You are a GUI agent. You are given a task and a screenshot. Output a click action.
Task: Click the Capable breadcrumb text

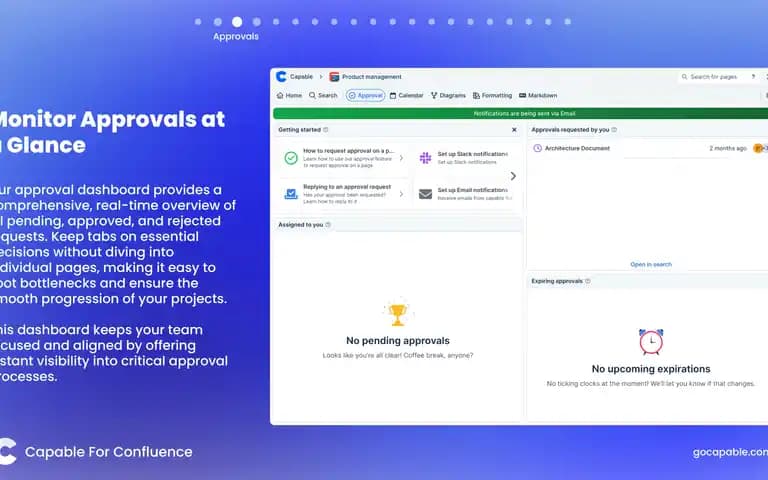(301, 77)
